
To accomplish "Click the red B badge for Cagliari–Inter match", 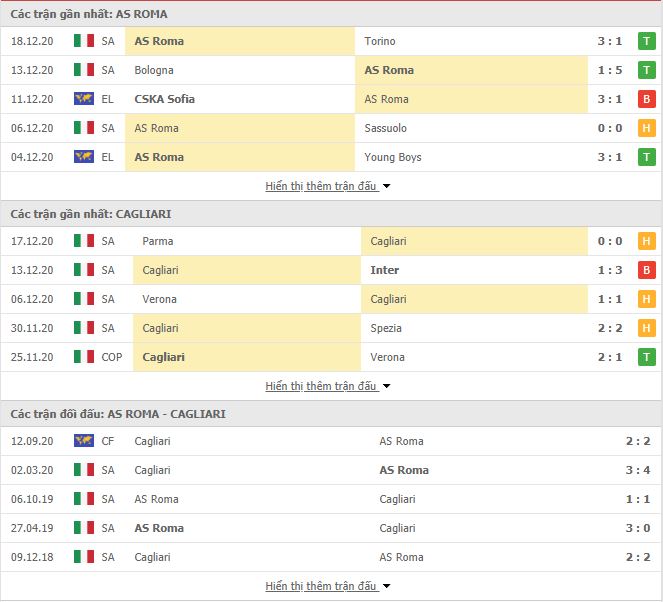I will [647, 270].
